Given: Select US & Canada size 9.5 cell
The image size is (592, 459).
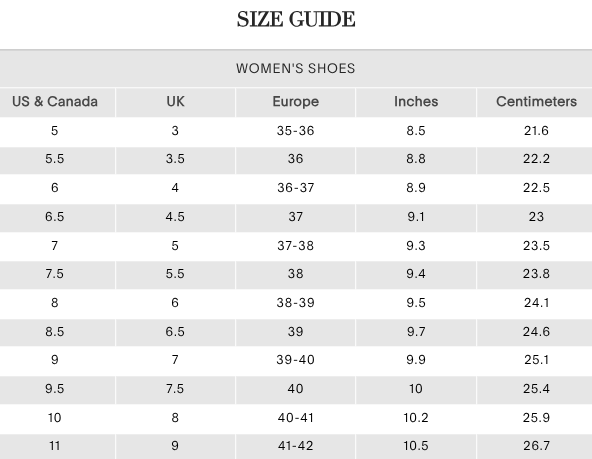Looking at the screenshot, I should [55, 389].
